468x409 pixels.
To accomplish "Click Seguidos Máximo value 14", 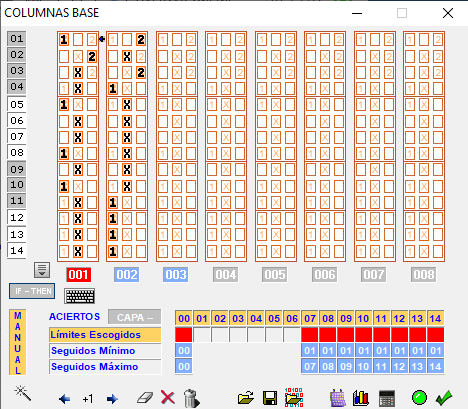I will [436, 367].
